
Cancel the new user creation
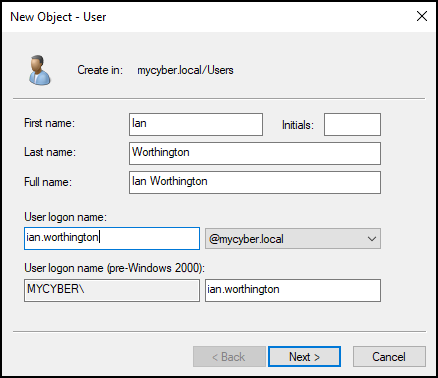389,357
